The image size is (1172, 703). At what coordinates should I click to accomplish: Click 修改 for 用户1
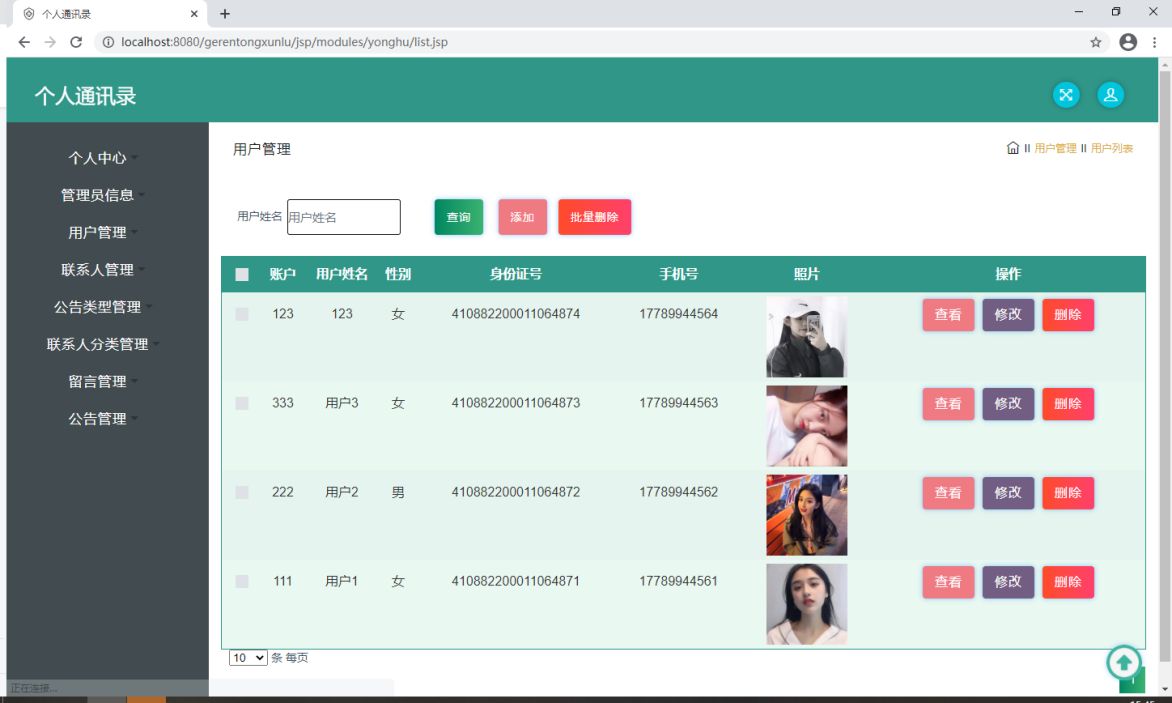(x=1008, y=581)
